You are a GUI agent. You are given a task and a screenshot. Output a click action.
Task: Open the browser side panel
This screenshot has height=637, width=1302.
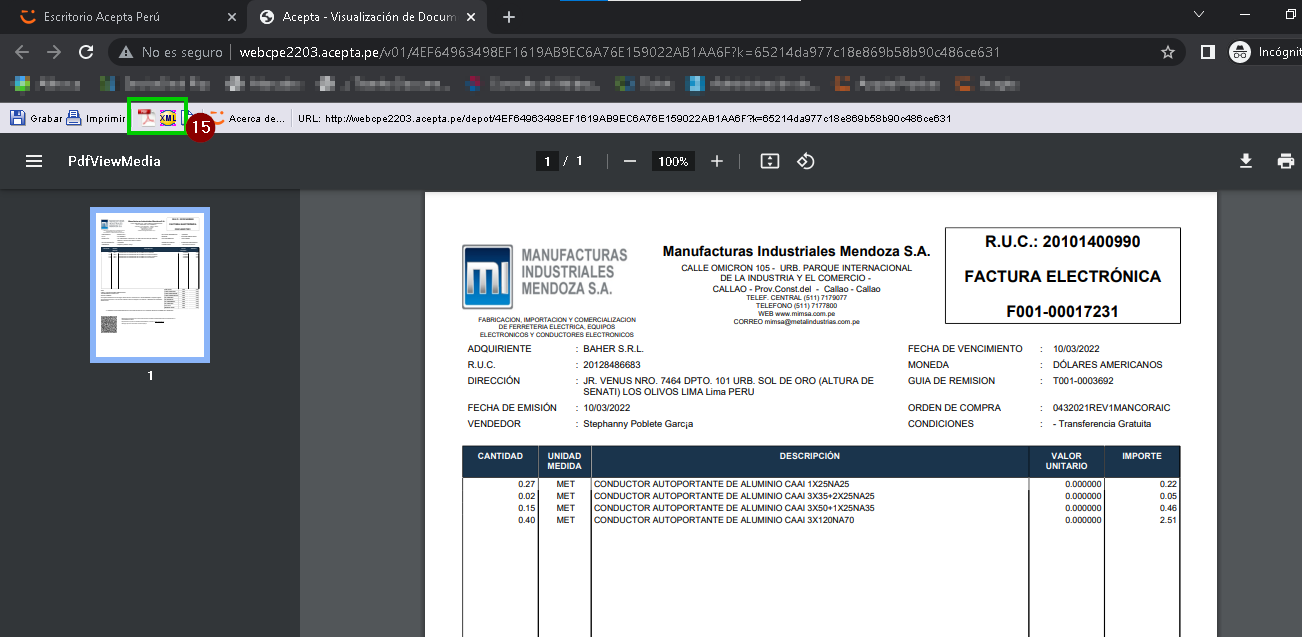point(1208,52)
